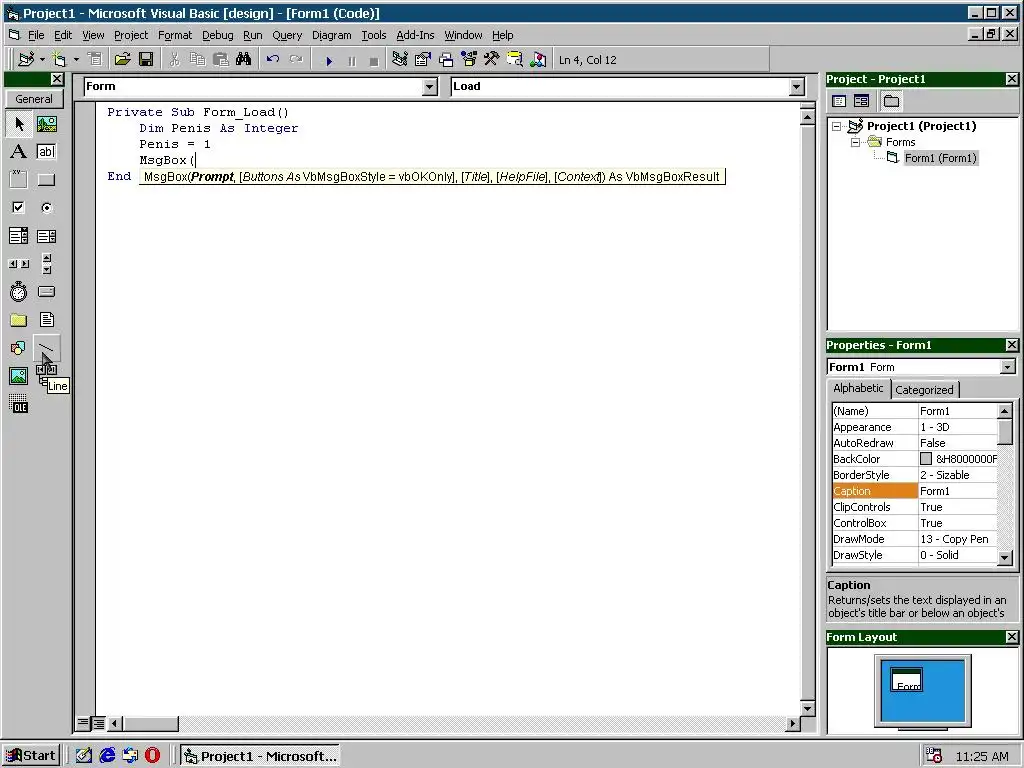
Task: Click the Break pause toolbar button
Action: [352, 61]
